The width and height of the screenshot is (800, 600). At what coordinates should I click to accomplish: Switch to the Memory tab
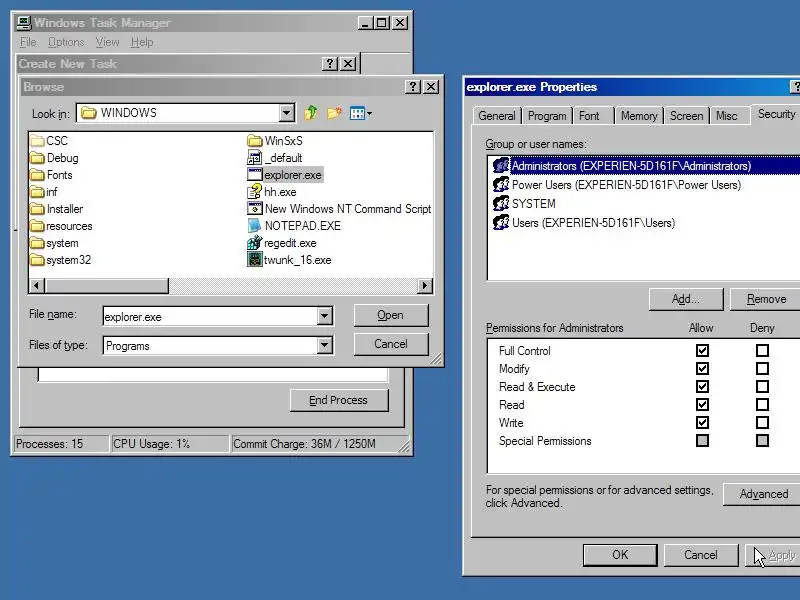click(x=639, y=116)
